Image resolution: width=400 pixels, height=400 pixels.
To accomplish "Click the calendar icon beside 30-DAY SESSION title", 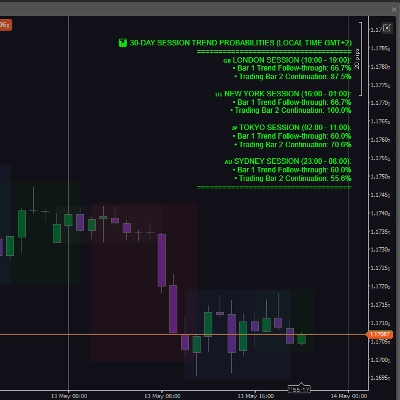I will pyautogui.click(x=123, y=43).
